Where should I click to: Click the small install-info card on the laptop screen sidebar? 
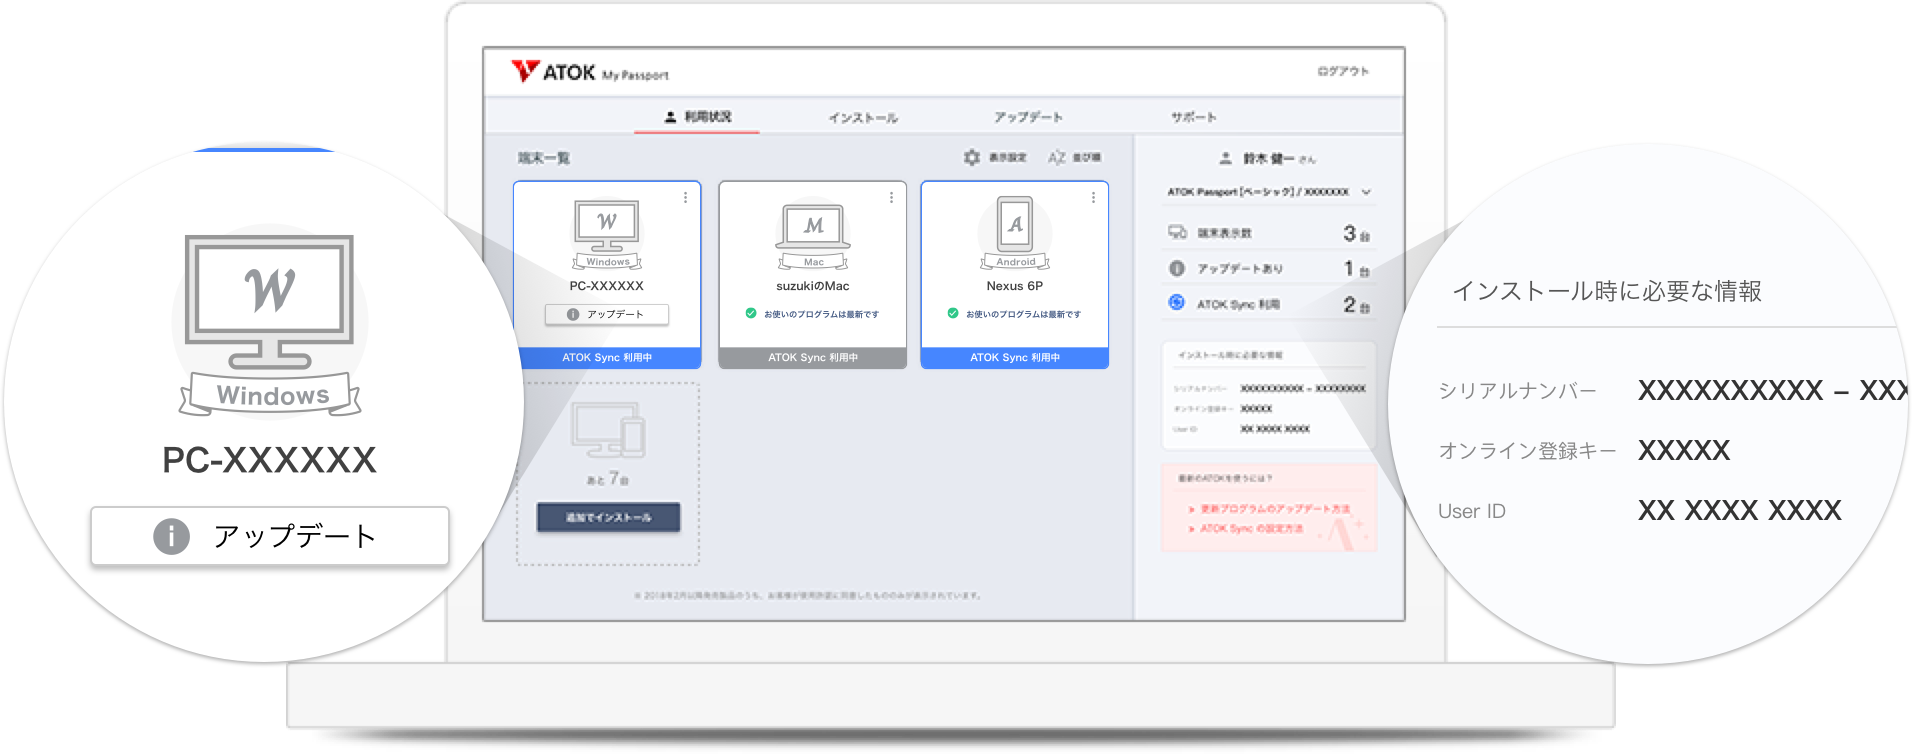tap(1268, 395)
